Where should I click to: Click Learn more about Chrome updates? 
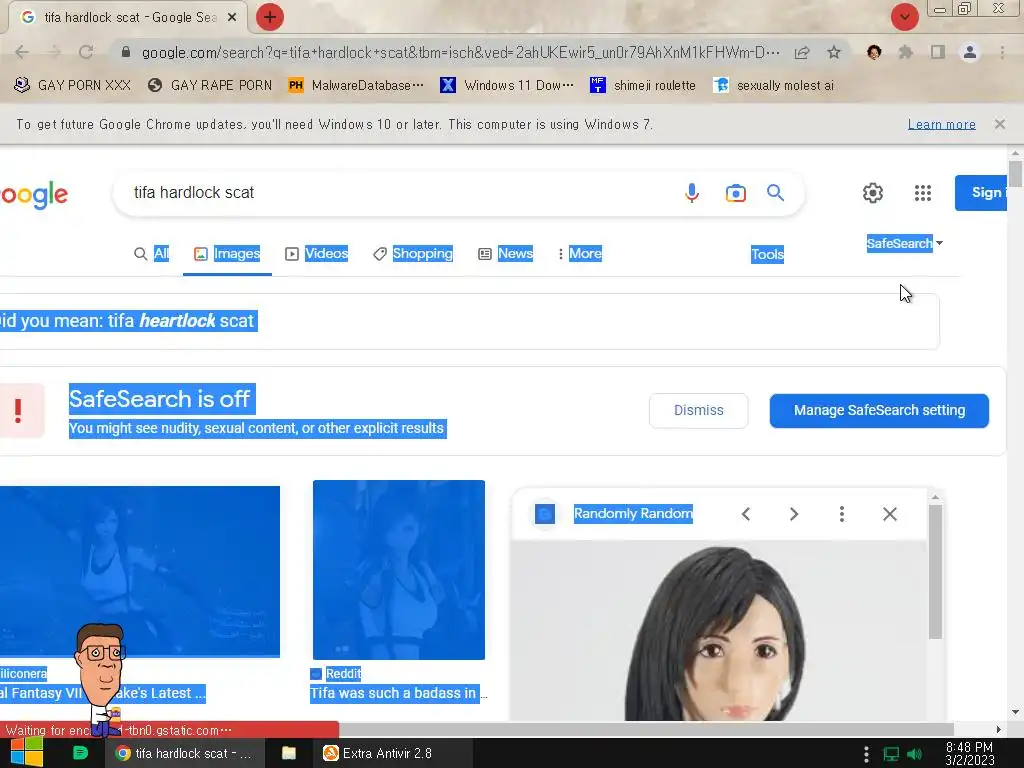tap(941, 124)
